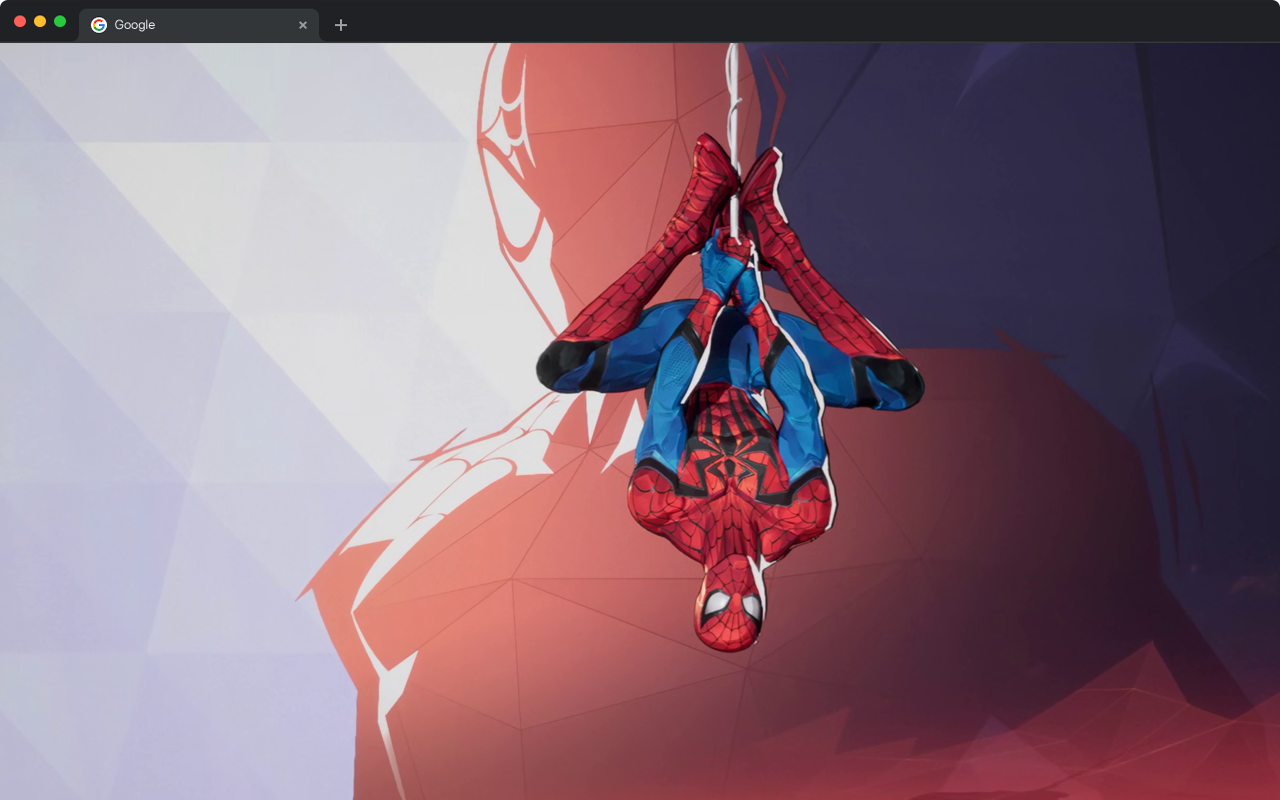Close the Google tab
1280x800 pixels.
303,25
